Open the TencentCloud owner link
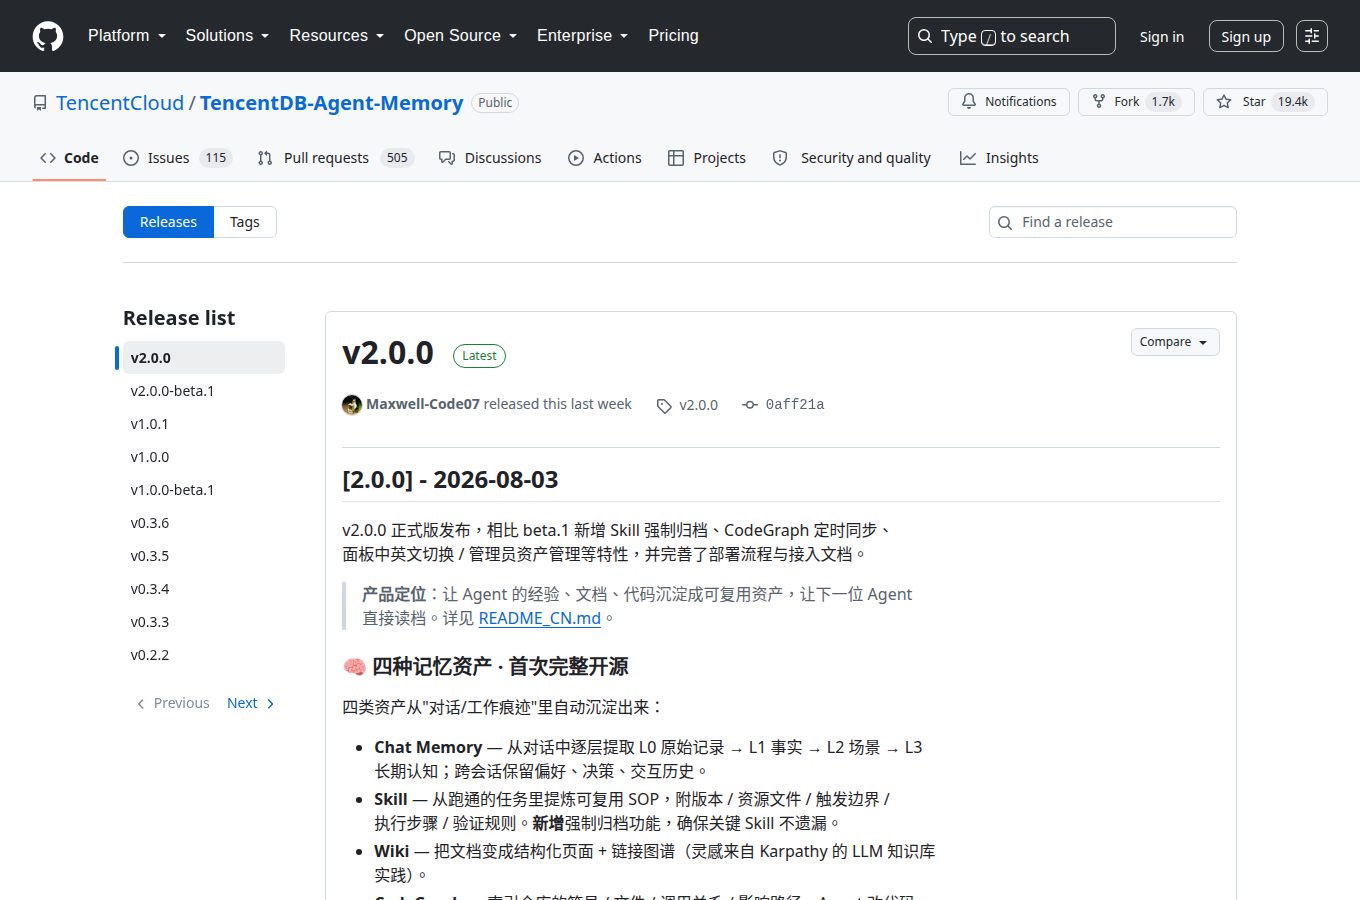The image size is (1360, 900). 120,103
